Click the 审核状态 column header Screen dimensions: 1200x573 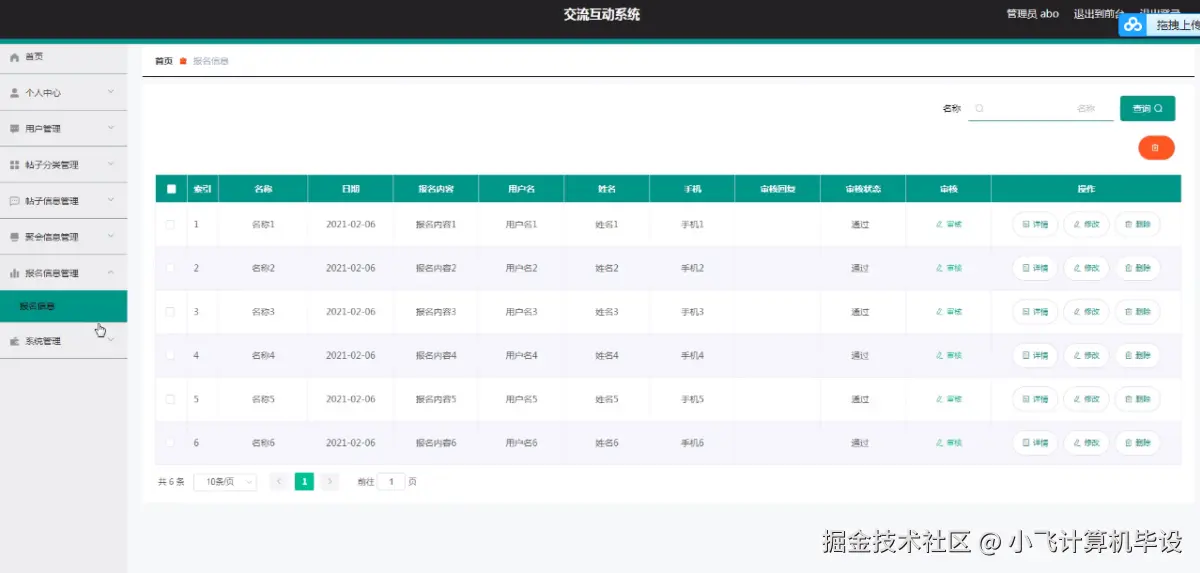click(863, 189)
